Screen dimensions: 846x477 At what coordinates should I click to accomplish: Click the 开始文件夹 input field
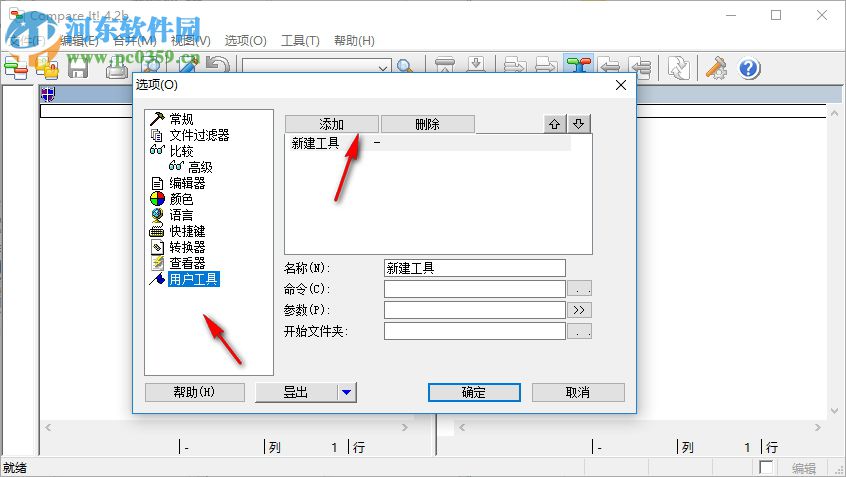pos(474,331)
